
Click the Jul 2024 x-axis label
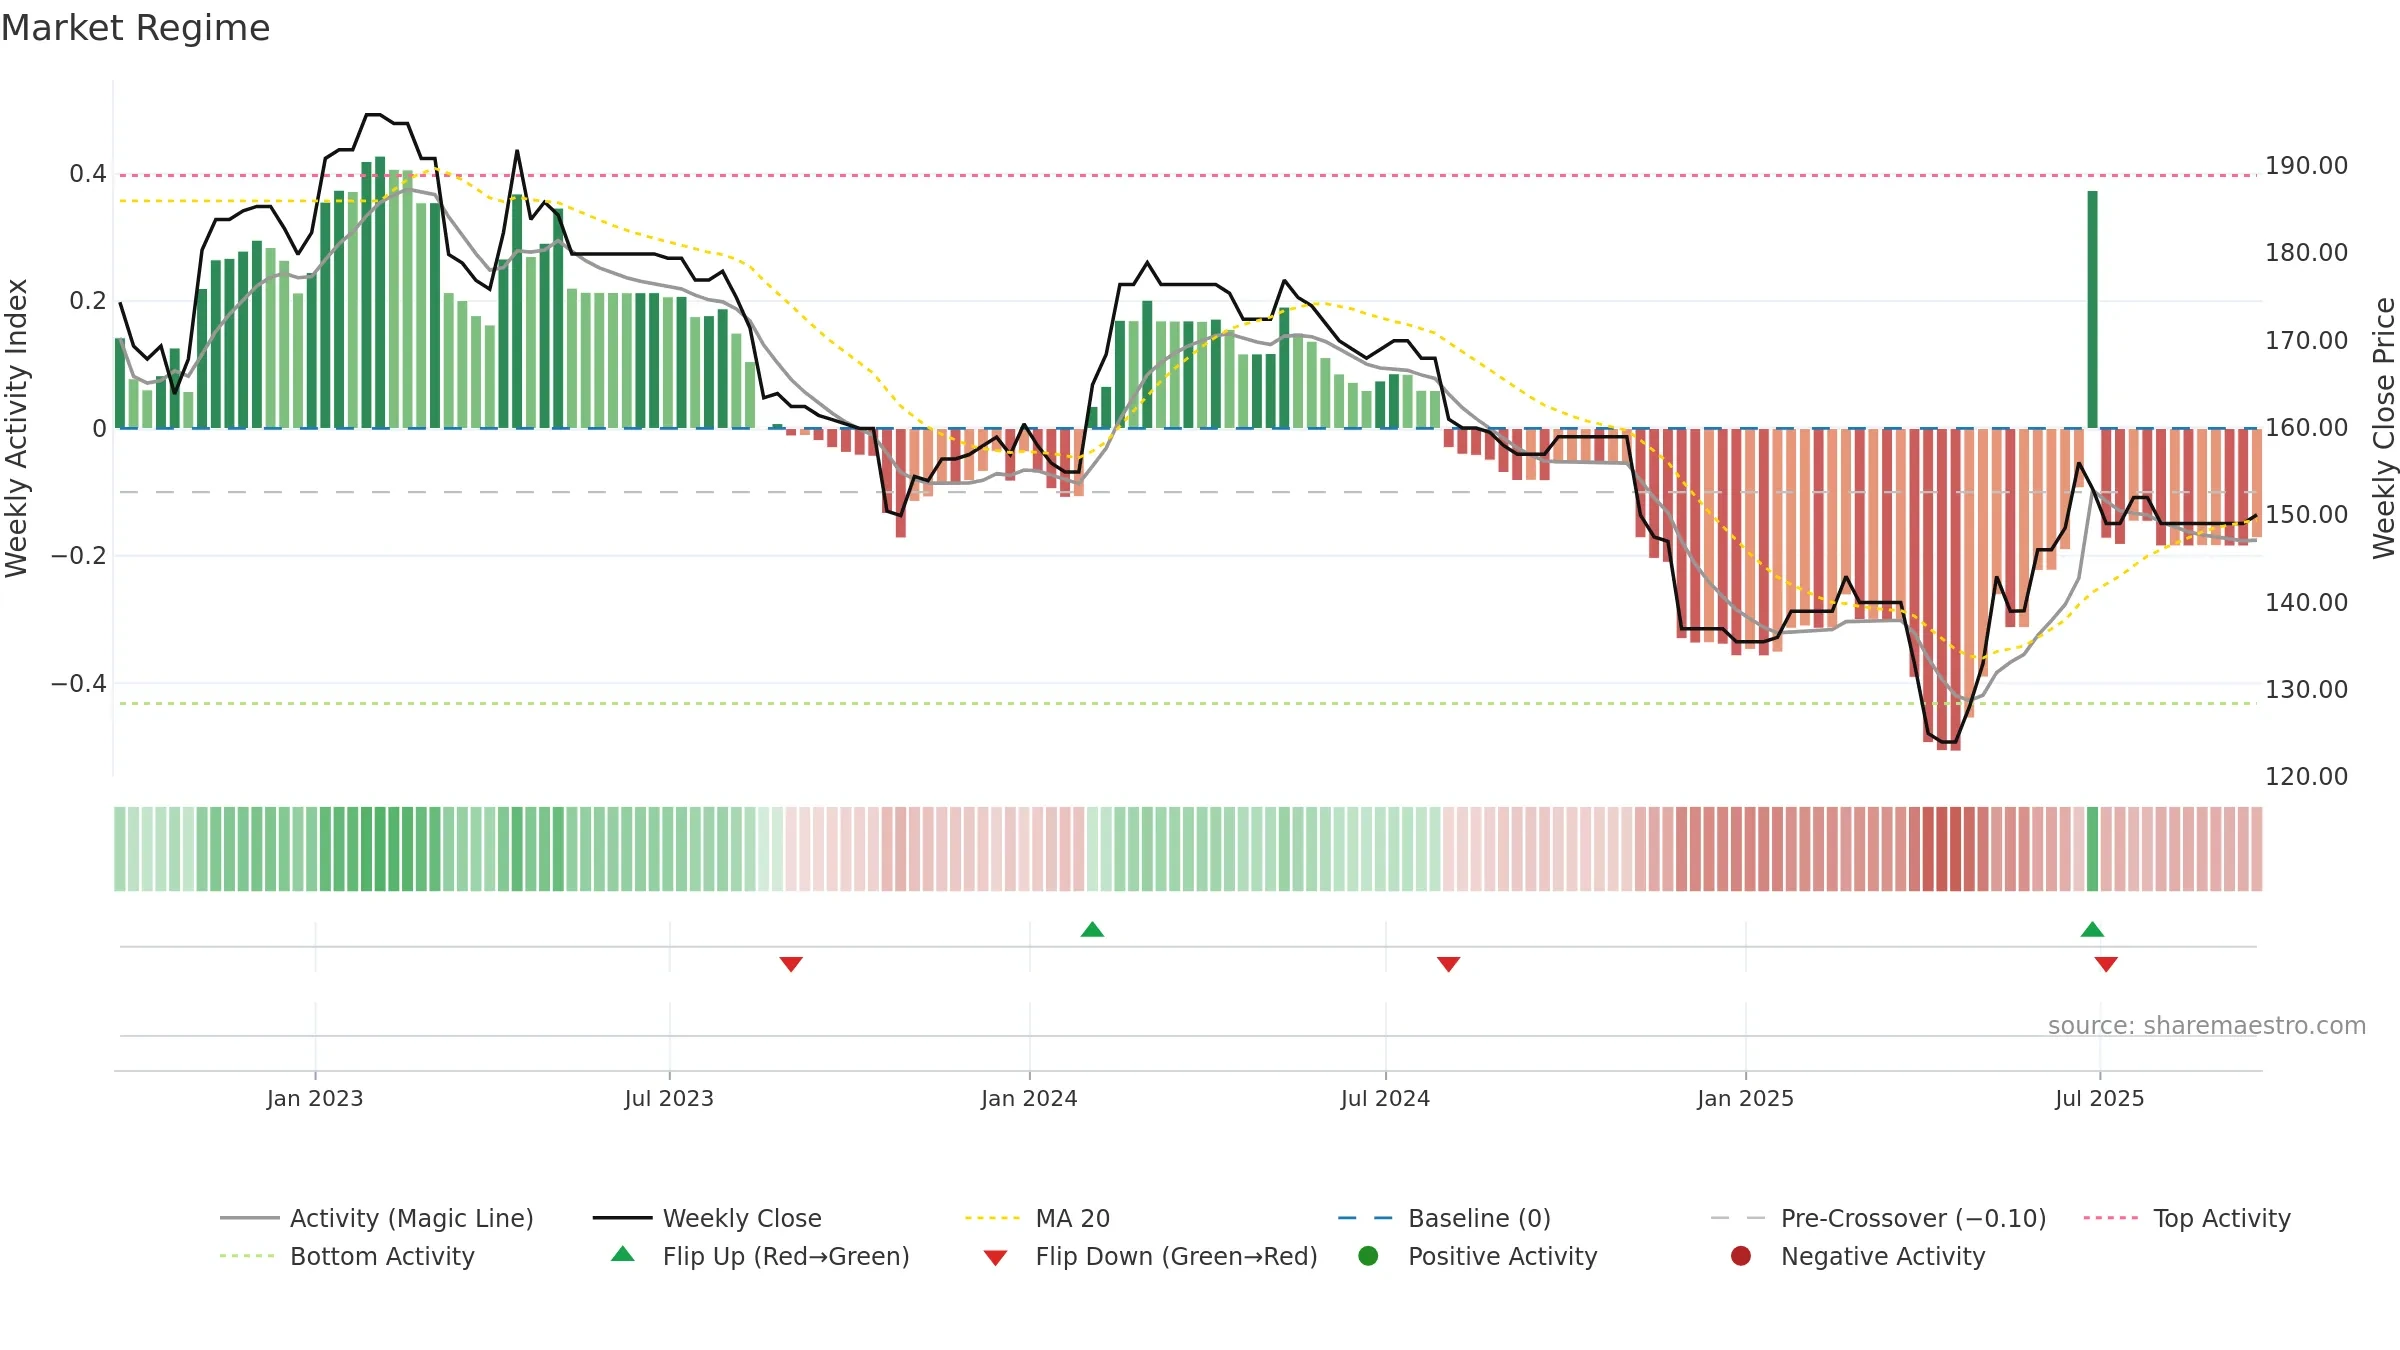point(1385,1098)
